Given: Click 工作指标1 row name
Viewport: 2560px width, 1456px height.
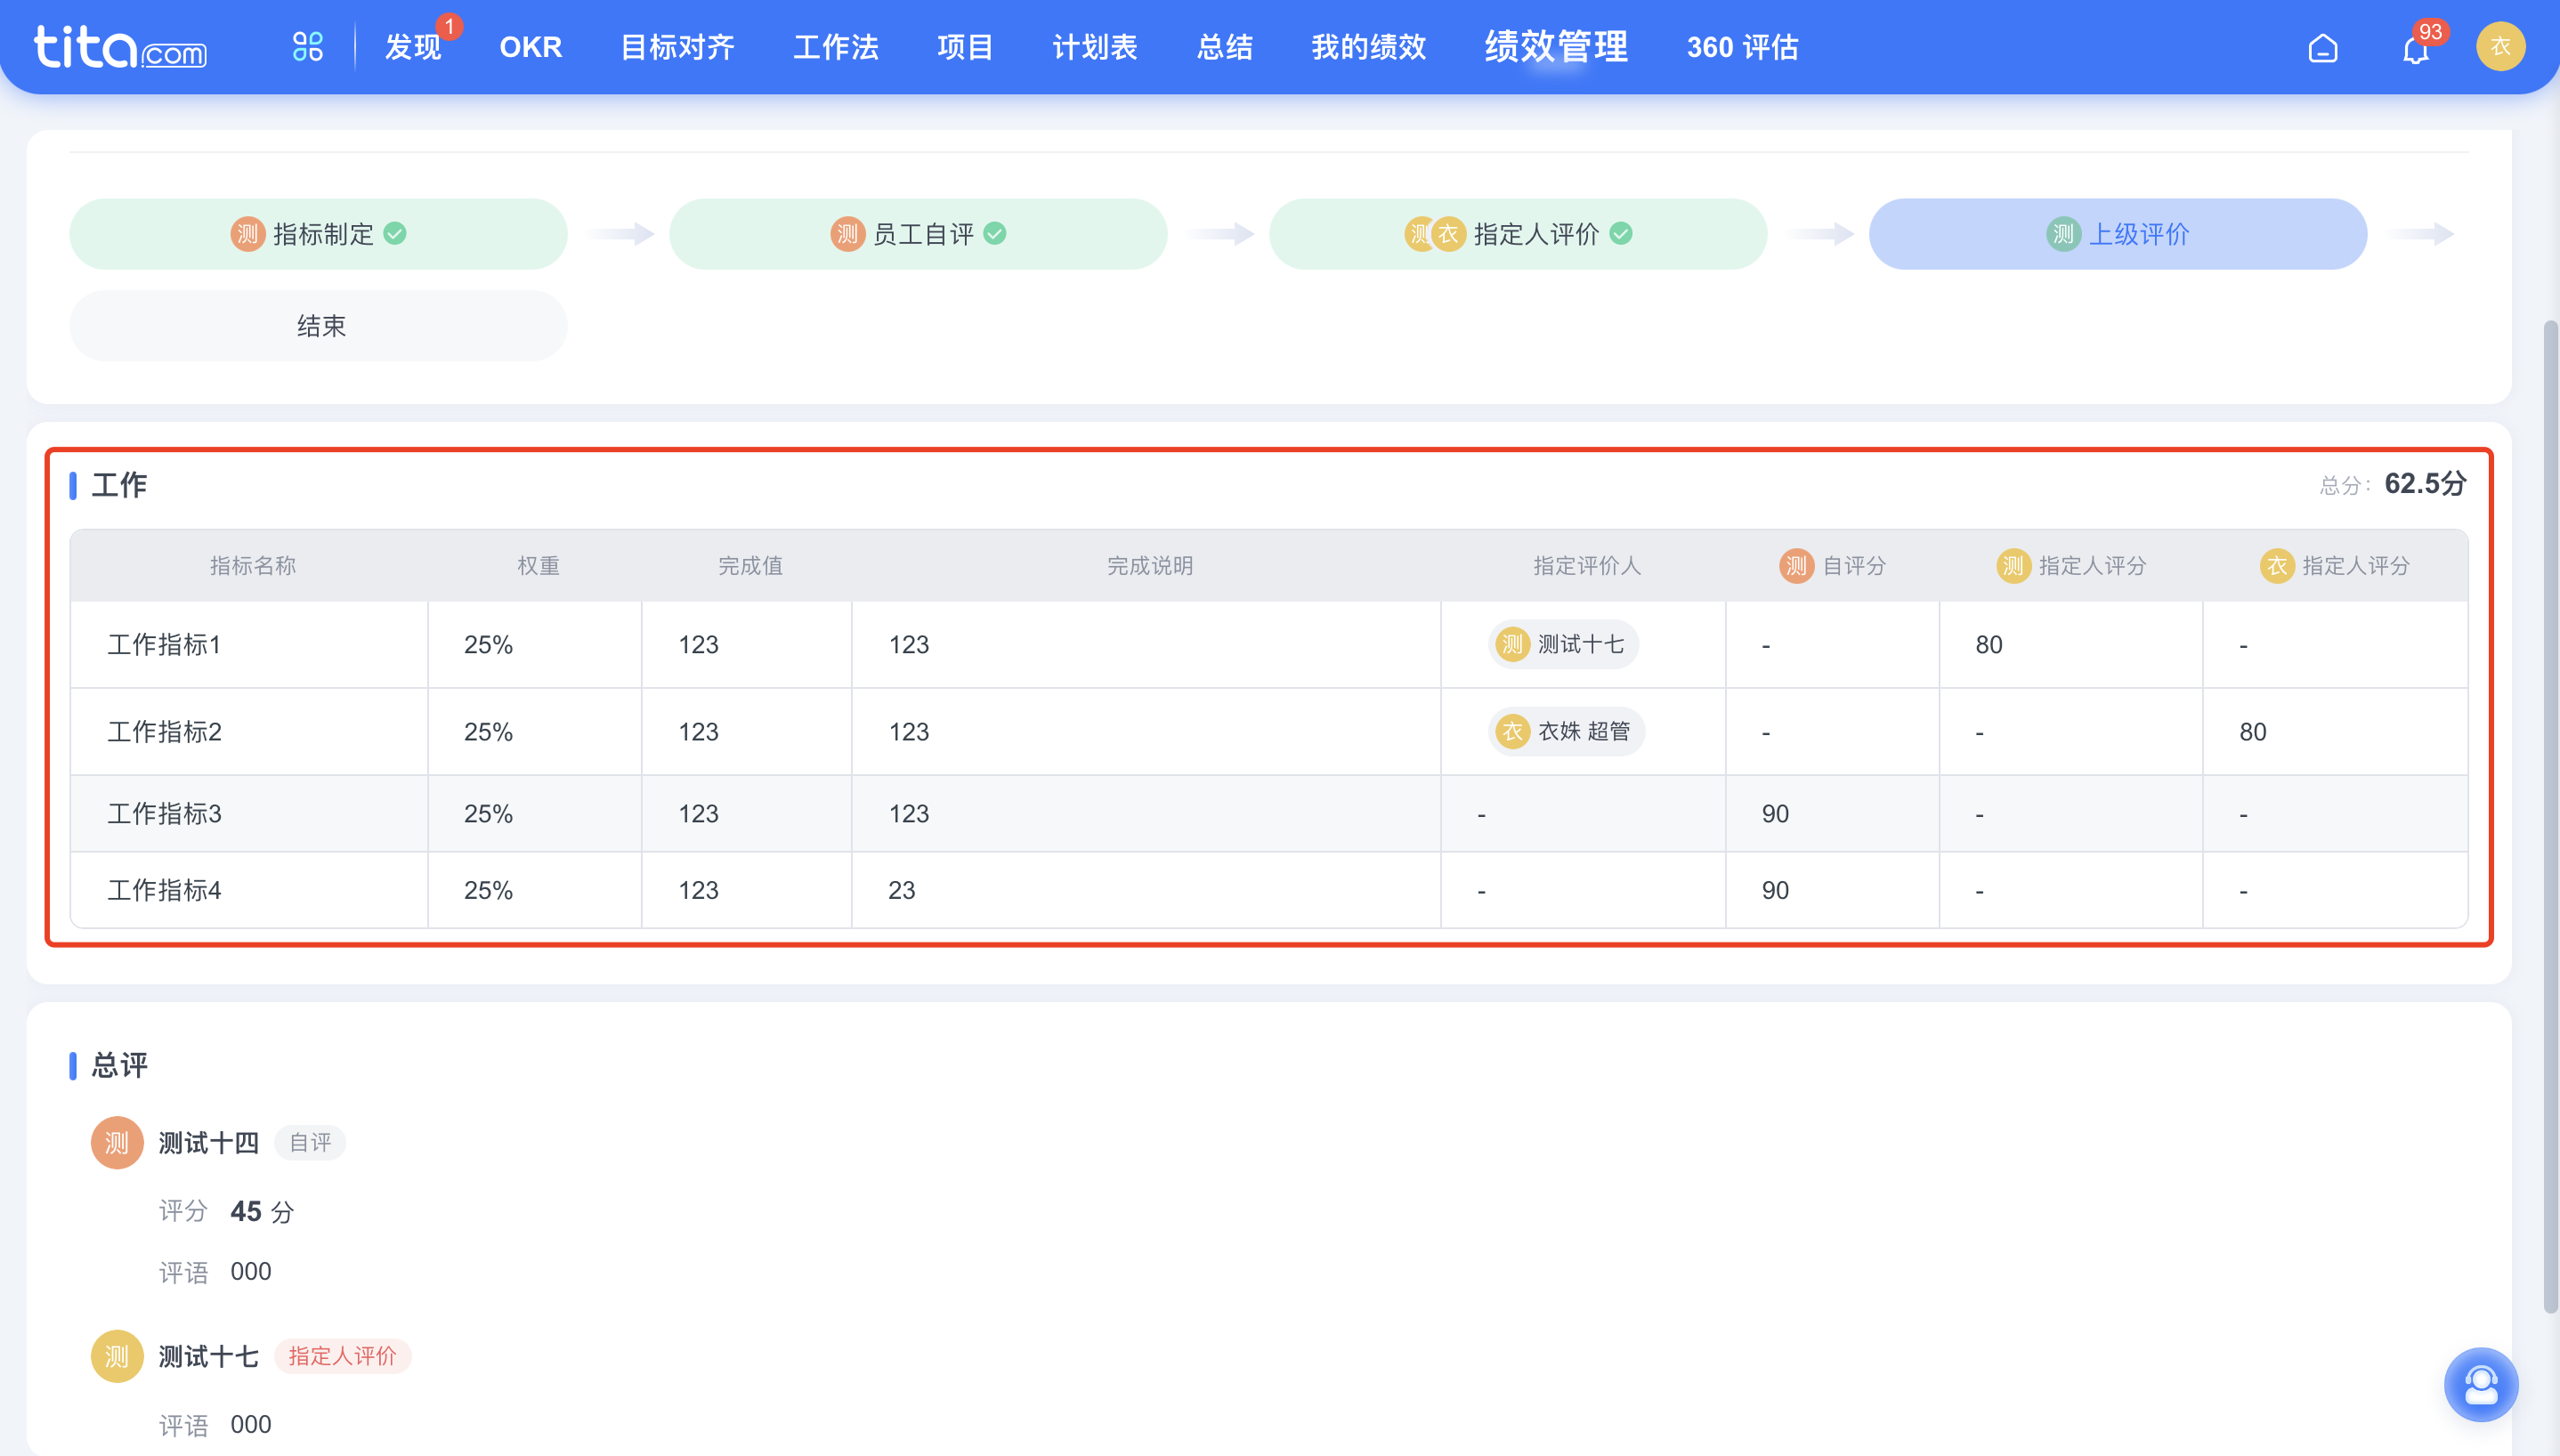Looking at the screenshot, I should click(164, 645).
